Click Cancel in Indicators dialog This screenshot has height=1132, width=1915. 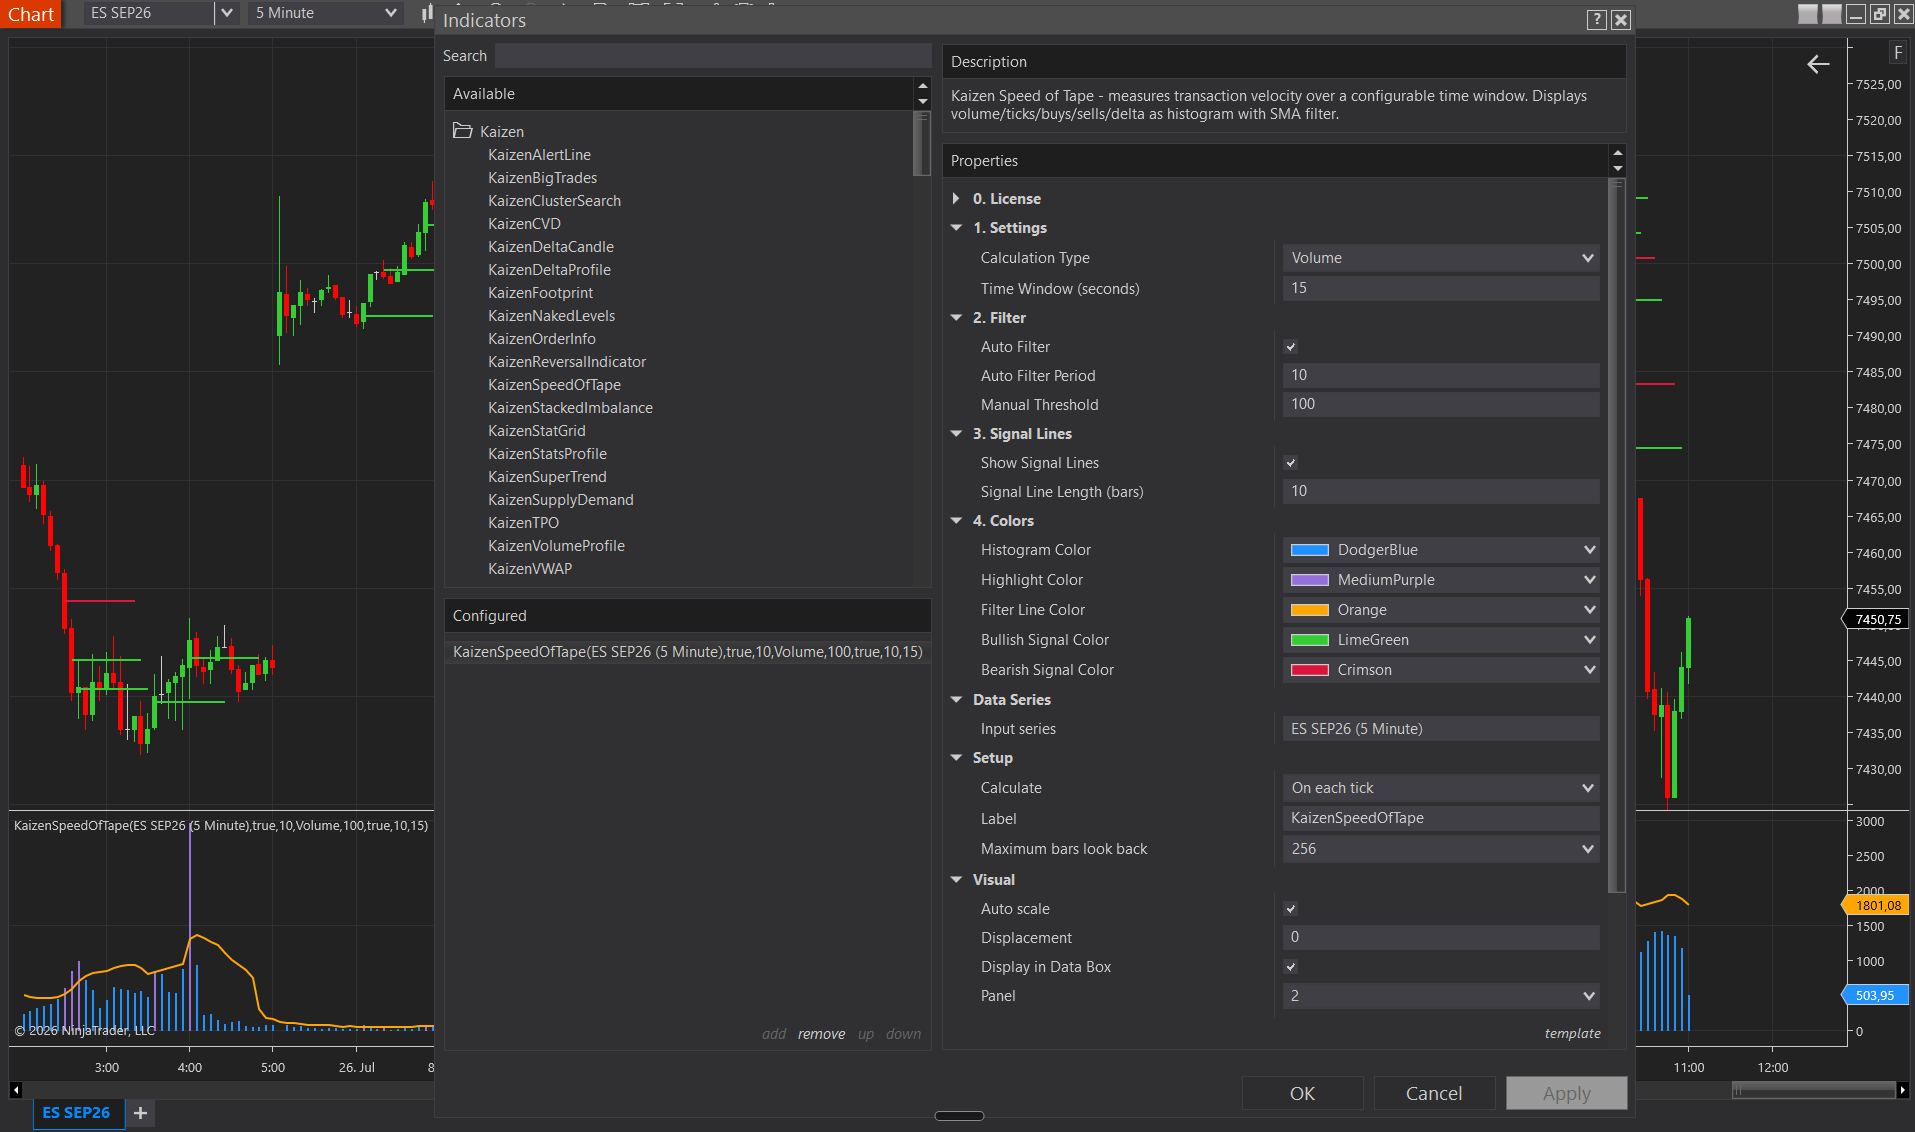click(x=1434, y=1093)
